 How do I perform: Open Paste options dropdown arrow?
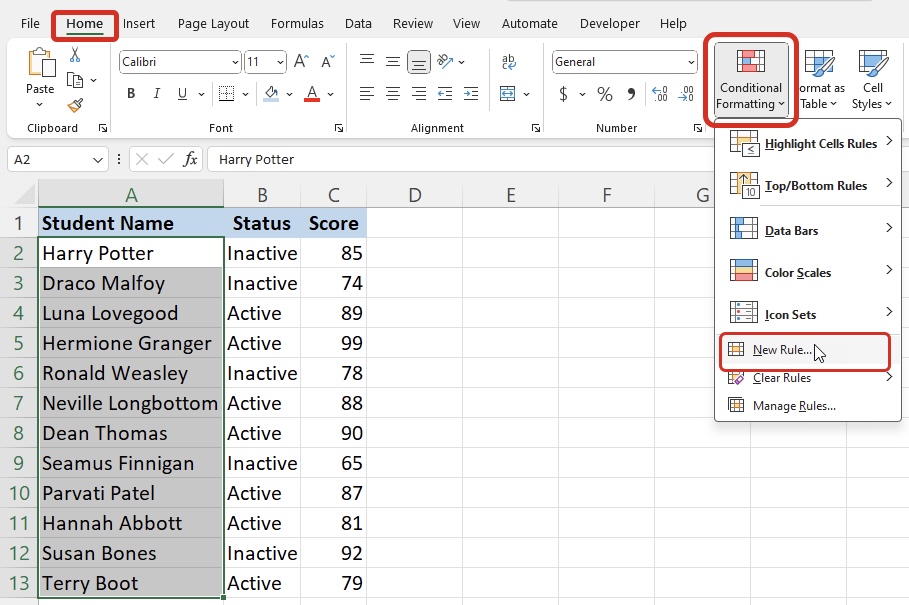[39, 105]
